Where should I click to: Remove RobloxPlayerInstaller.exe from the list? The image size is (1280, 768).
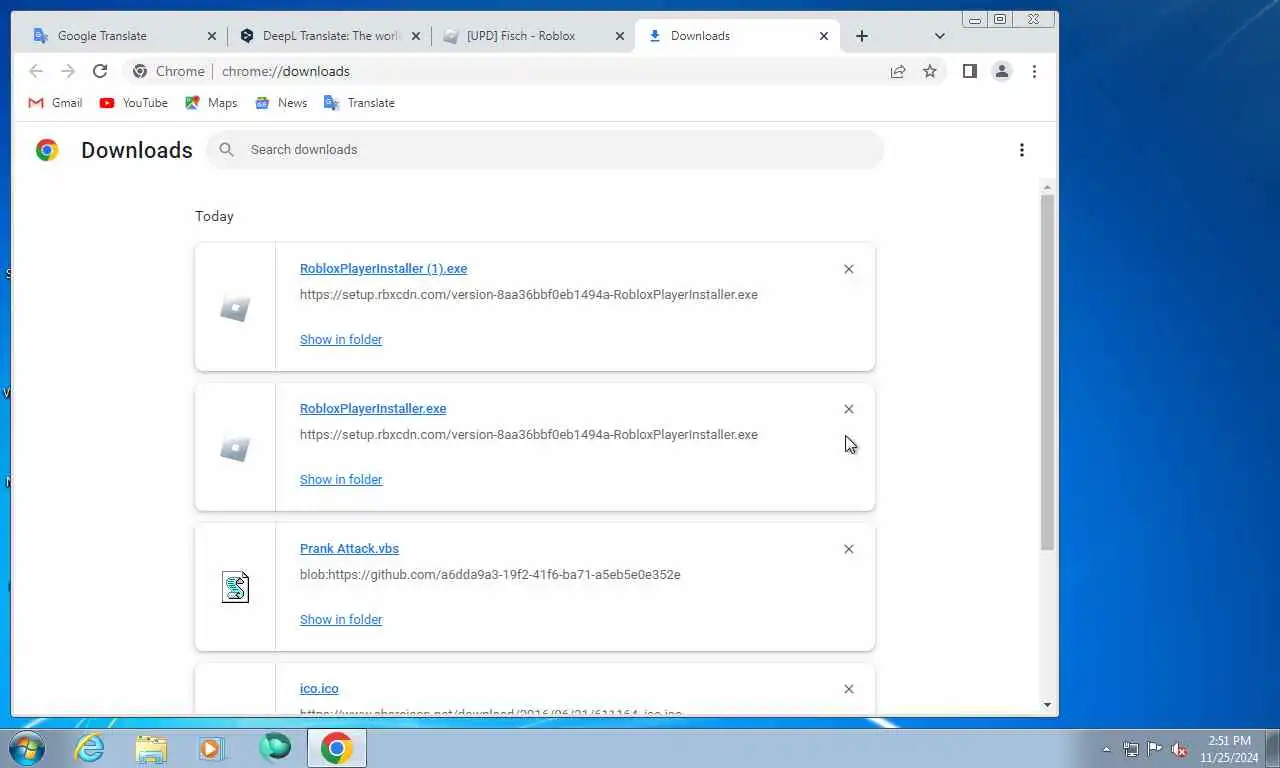(x=849, y=409)
